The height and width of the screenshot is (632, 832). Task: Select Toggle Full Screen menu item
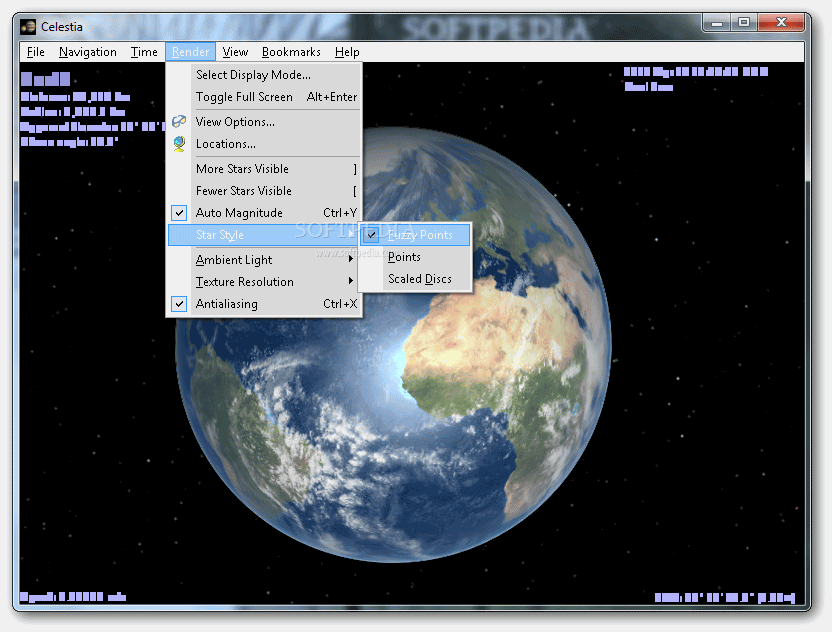click(264, 97)
